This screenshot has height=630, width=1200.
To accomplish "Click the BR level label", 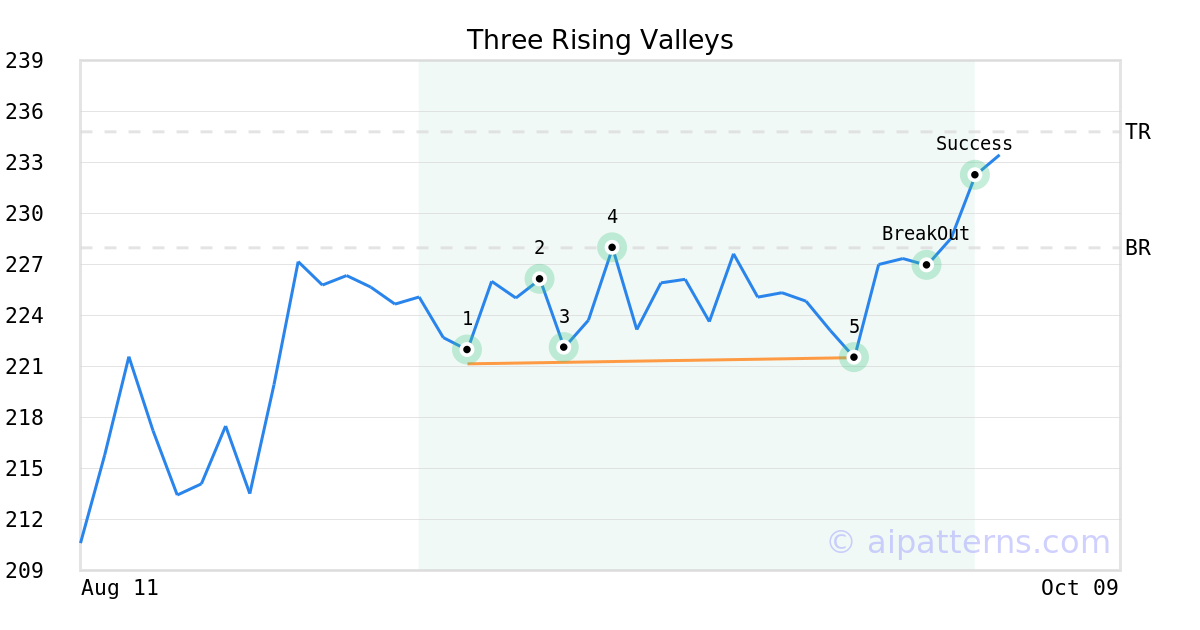I will [1138, 248].
